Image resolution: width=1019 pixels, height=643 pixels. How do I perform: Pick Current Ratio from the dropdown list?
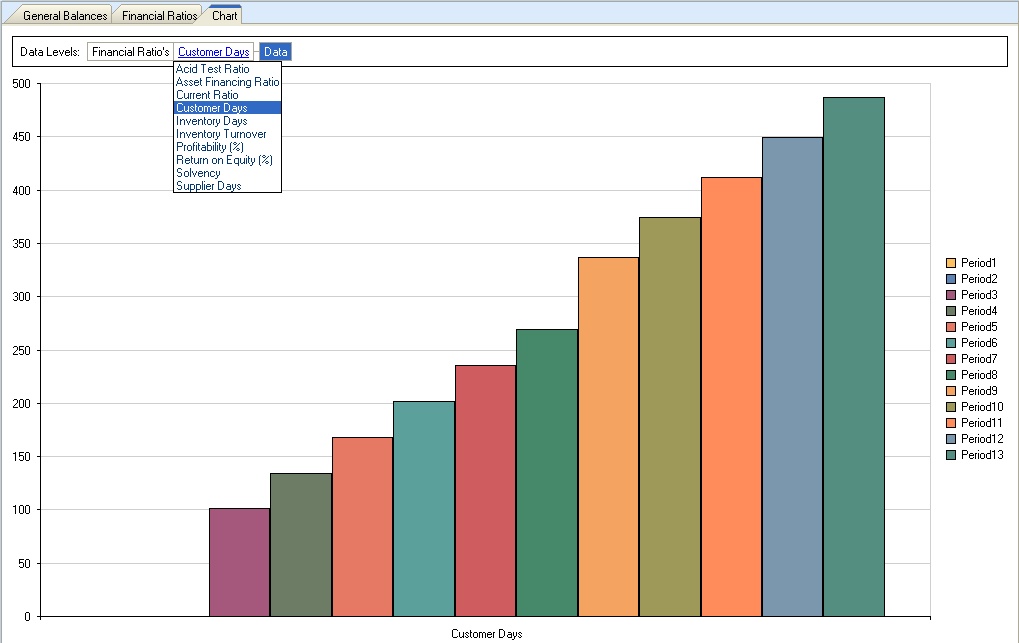(207, 95)
